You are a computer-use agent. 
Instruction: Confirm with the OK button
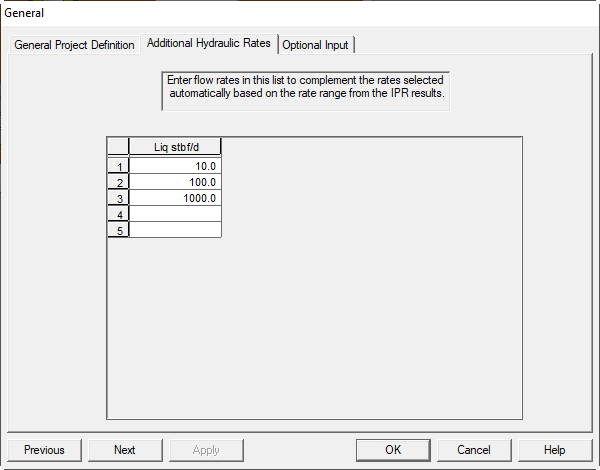pos(393,450)
